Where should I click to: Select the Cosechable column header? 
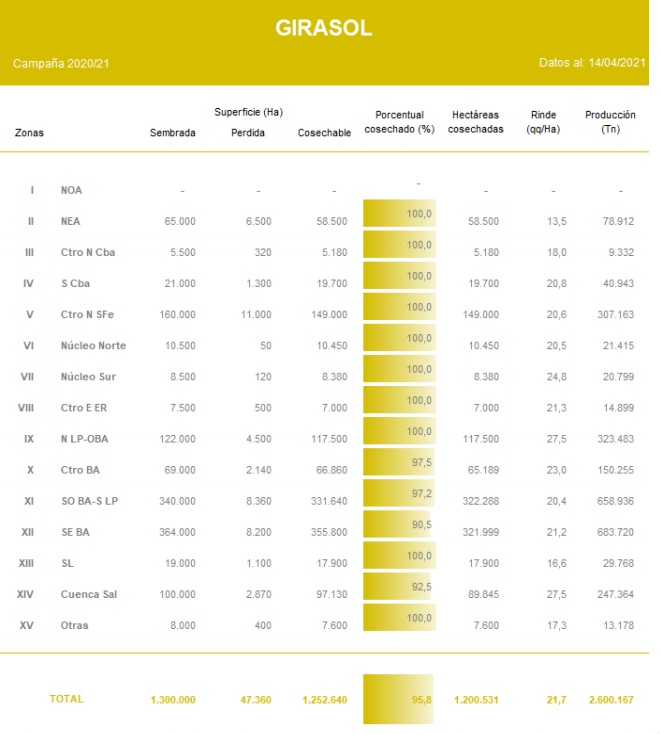[x=324, y=133]
